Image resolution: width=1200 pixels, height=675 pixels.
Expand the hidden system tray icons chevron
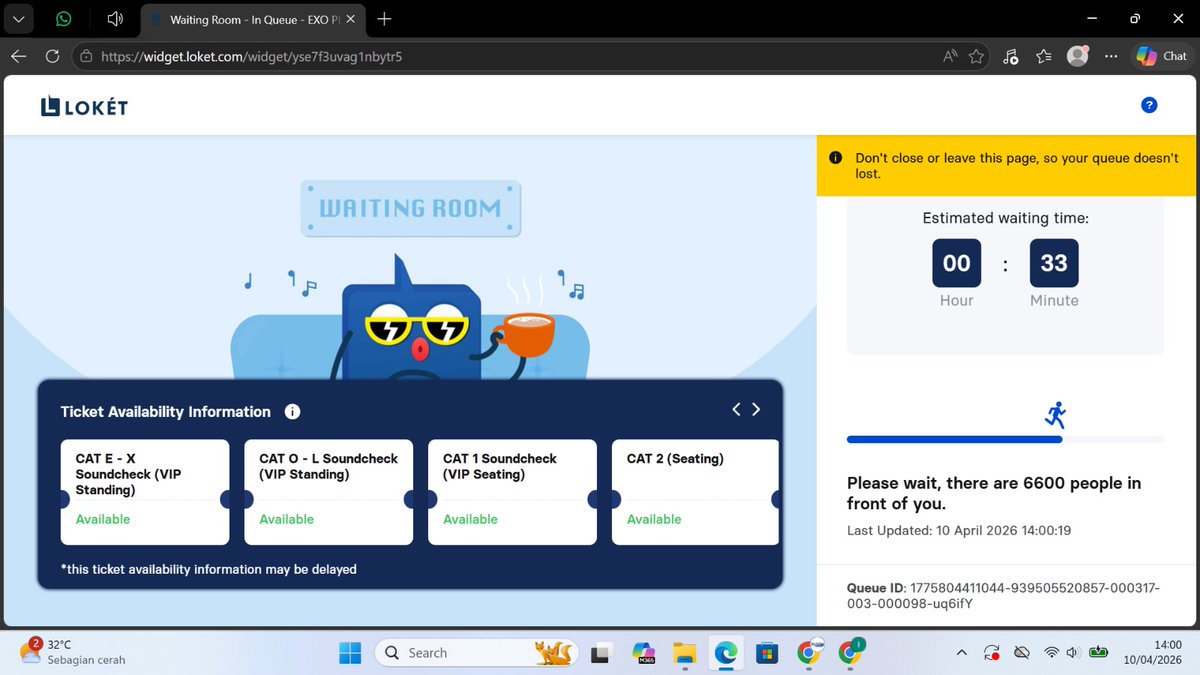[x=962, y=653]
